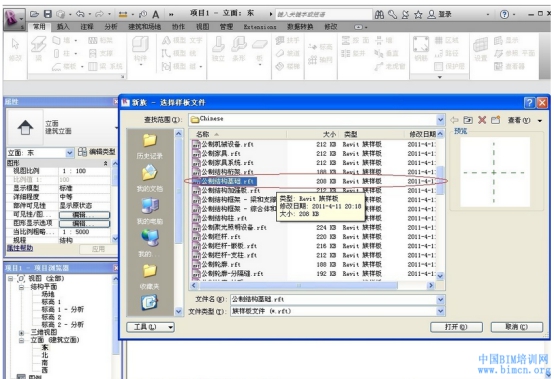Click 编辑 button for 图形显示选项
Viewport: 554px width, 379px height.
[84, 224]
